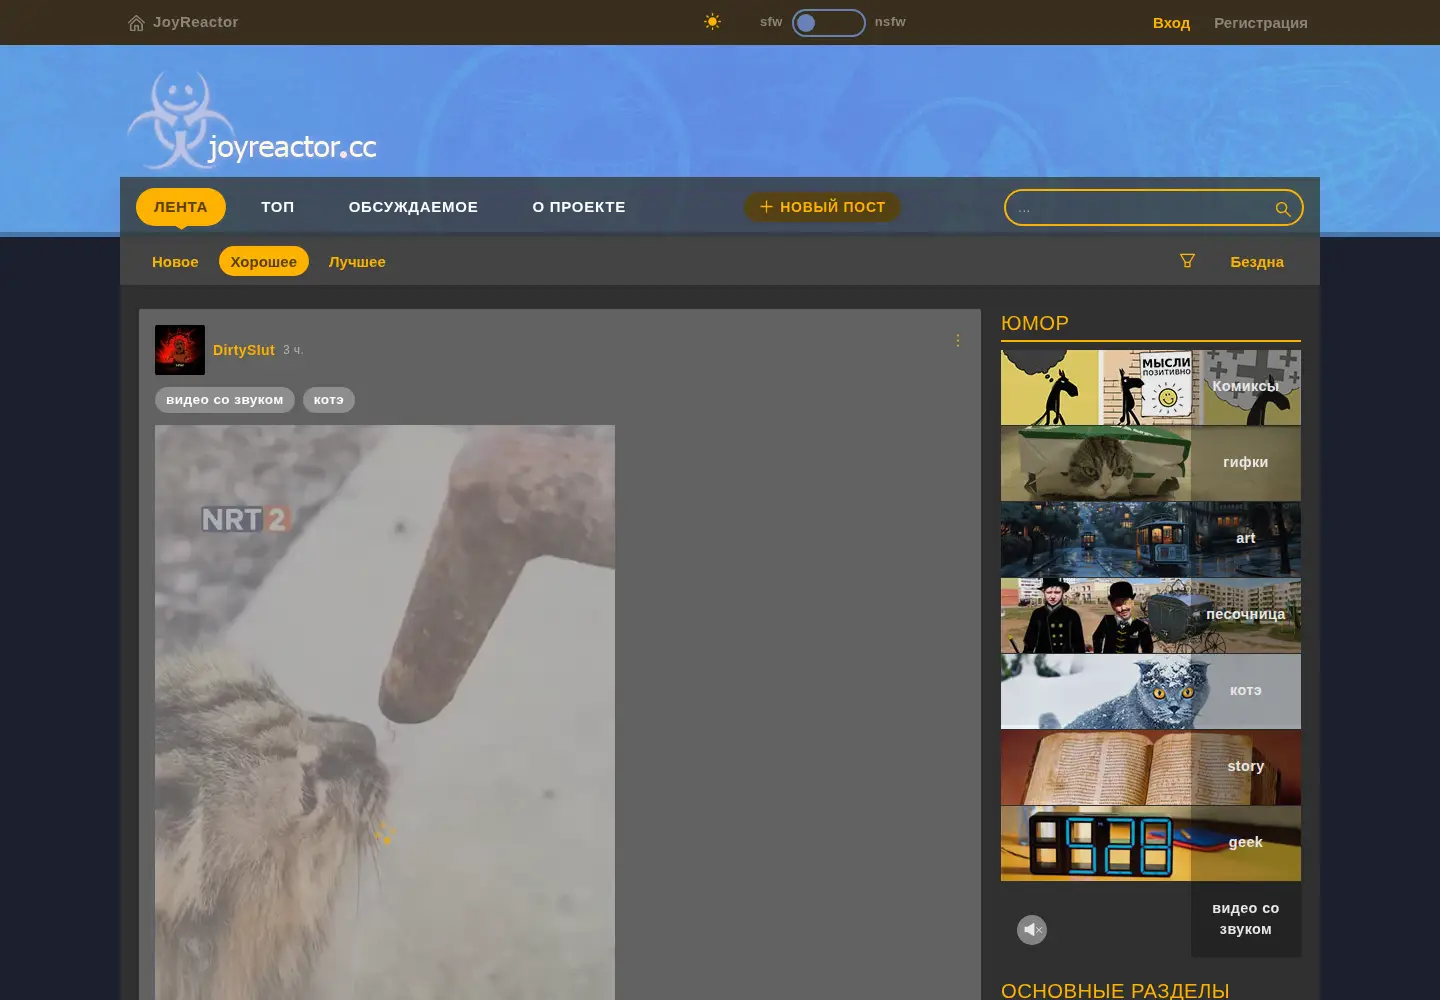Open DirtySlut's avatar image

[180, 350]
